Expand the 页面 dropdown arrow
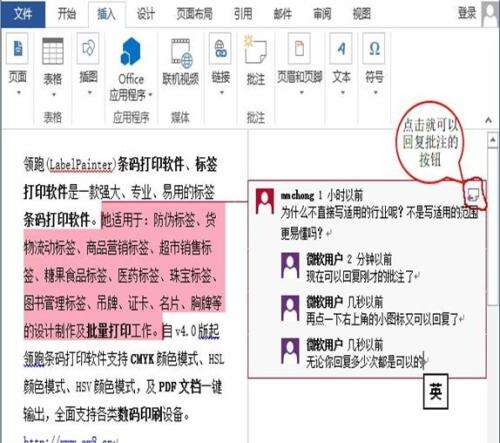 click(18, 92)
